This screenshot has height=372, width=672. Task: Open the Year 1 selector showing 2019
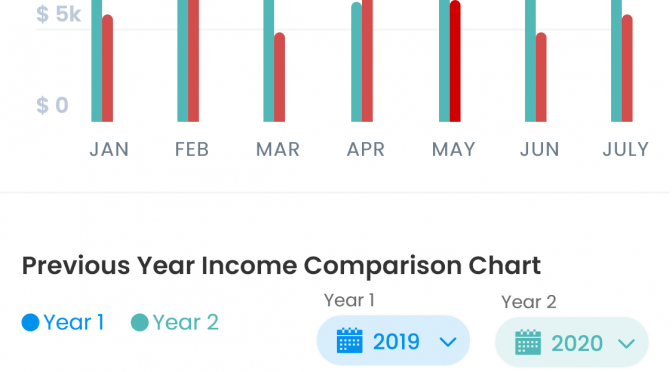tap(393, 341)
